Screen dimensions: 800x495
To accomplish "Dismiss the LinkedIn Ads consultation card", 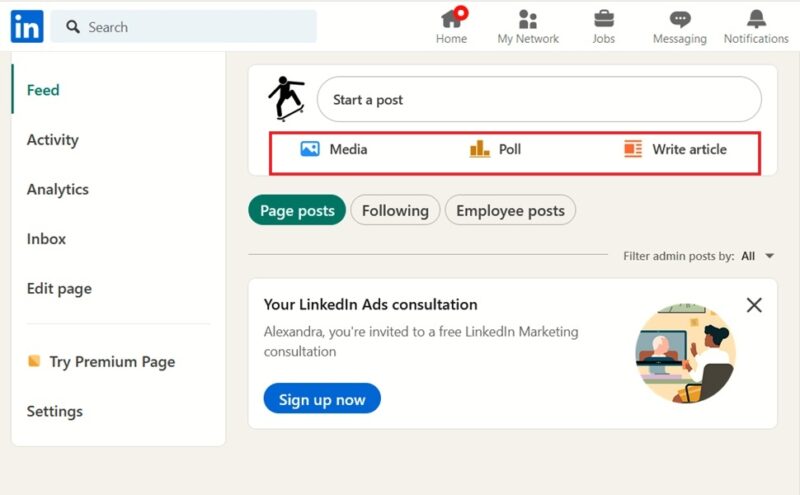I will point(754,305).
